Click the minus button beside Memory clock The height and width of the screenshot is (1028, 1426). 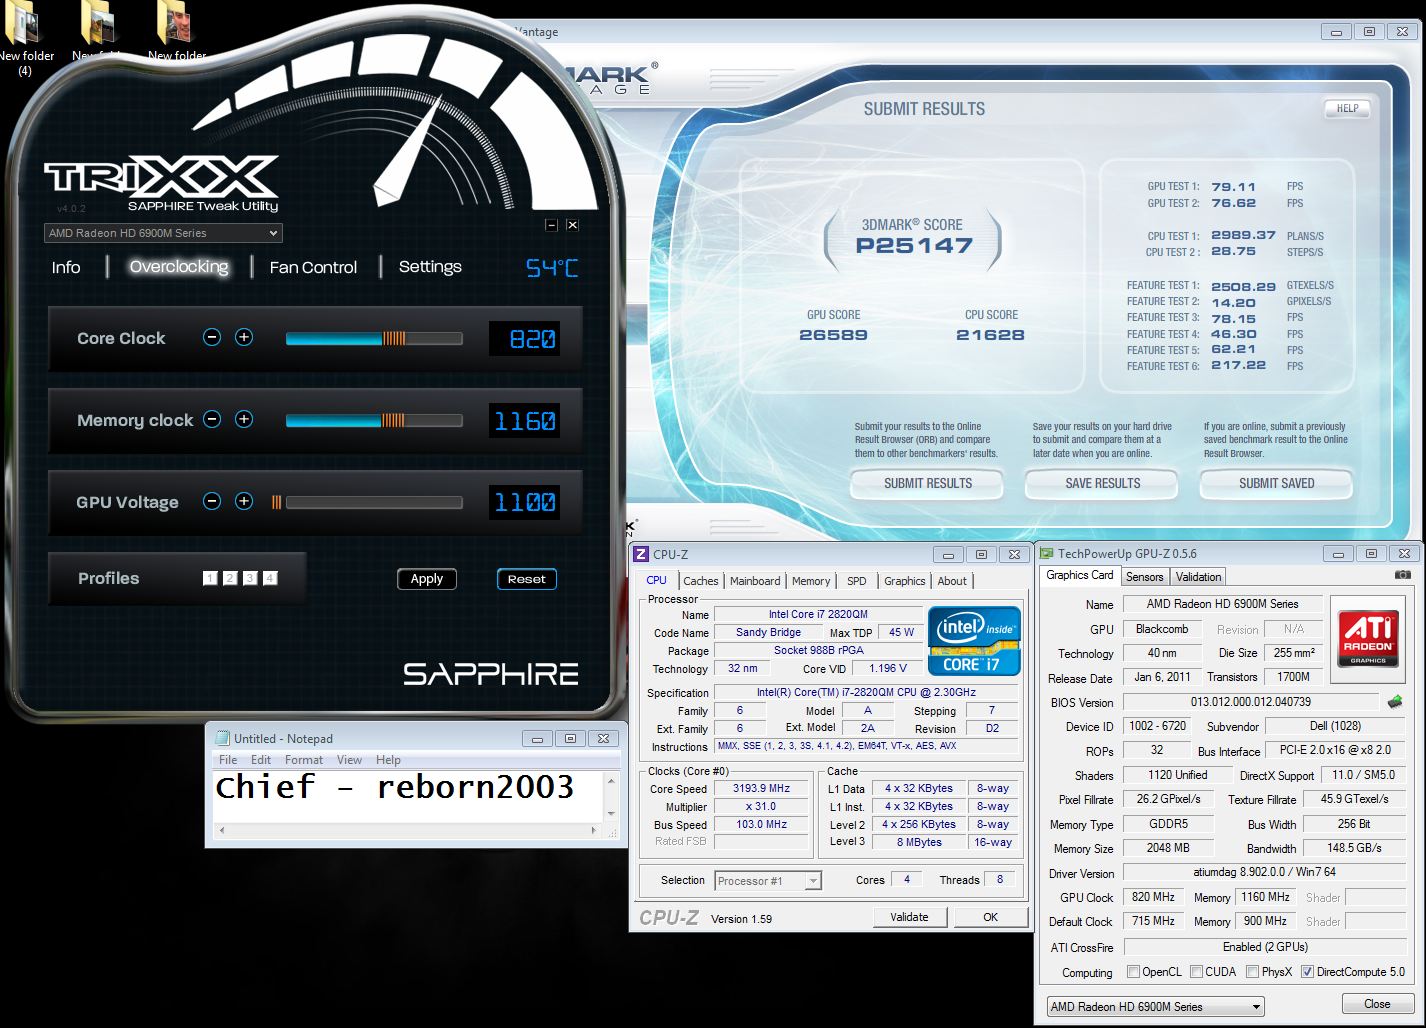212,419
